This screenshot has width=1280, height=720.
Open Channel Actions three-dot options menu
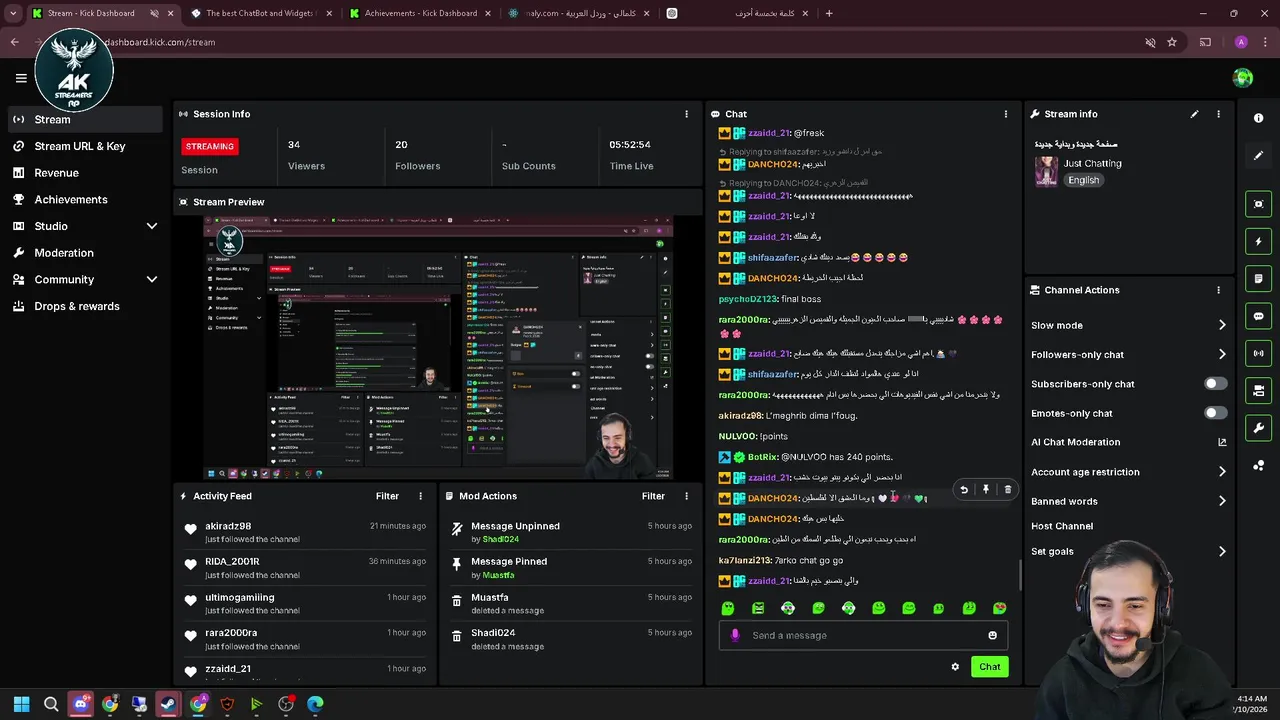pyautogui.click(x=1218, y=290)
